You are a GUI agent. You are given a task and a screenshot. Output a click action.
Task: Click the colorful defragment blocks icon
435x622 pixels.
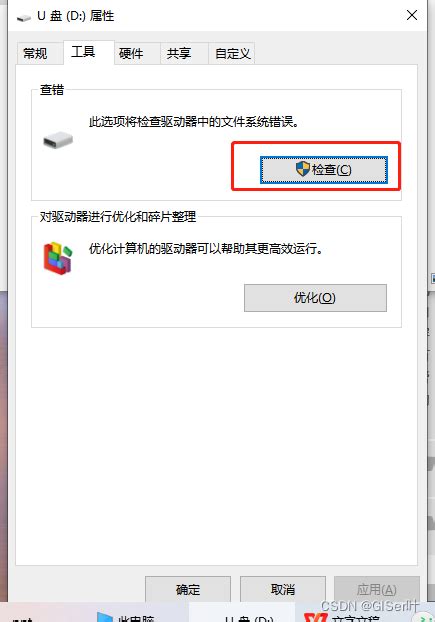click(58, 257)
